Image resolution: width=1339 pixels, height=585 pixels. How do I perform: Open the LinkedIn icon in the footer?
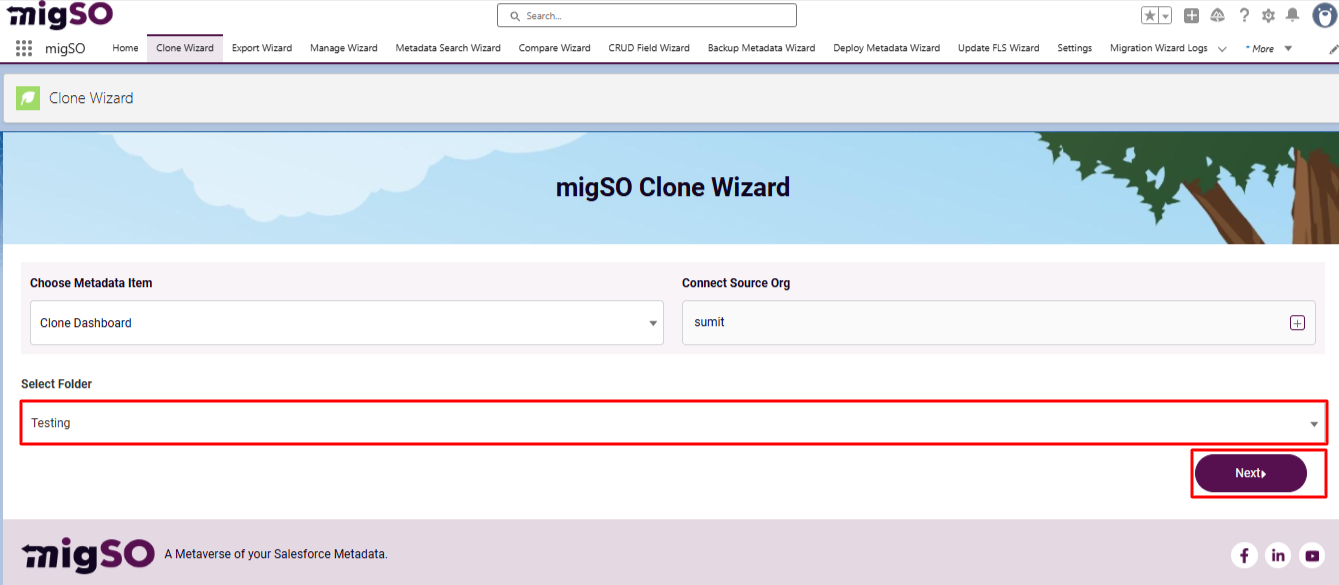[x=1278, y=555]
